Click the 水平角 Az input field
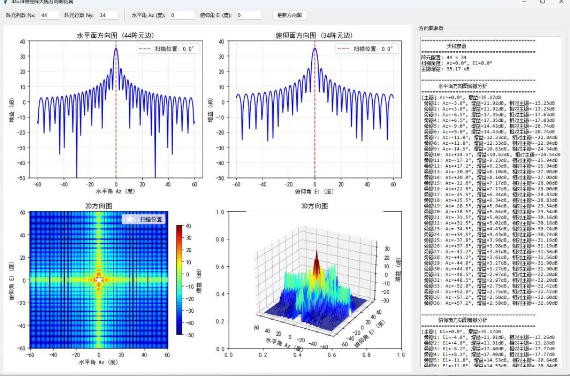570x376 pixels. (x=181, y=15)
